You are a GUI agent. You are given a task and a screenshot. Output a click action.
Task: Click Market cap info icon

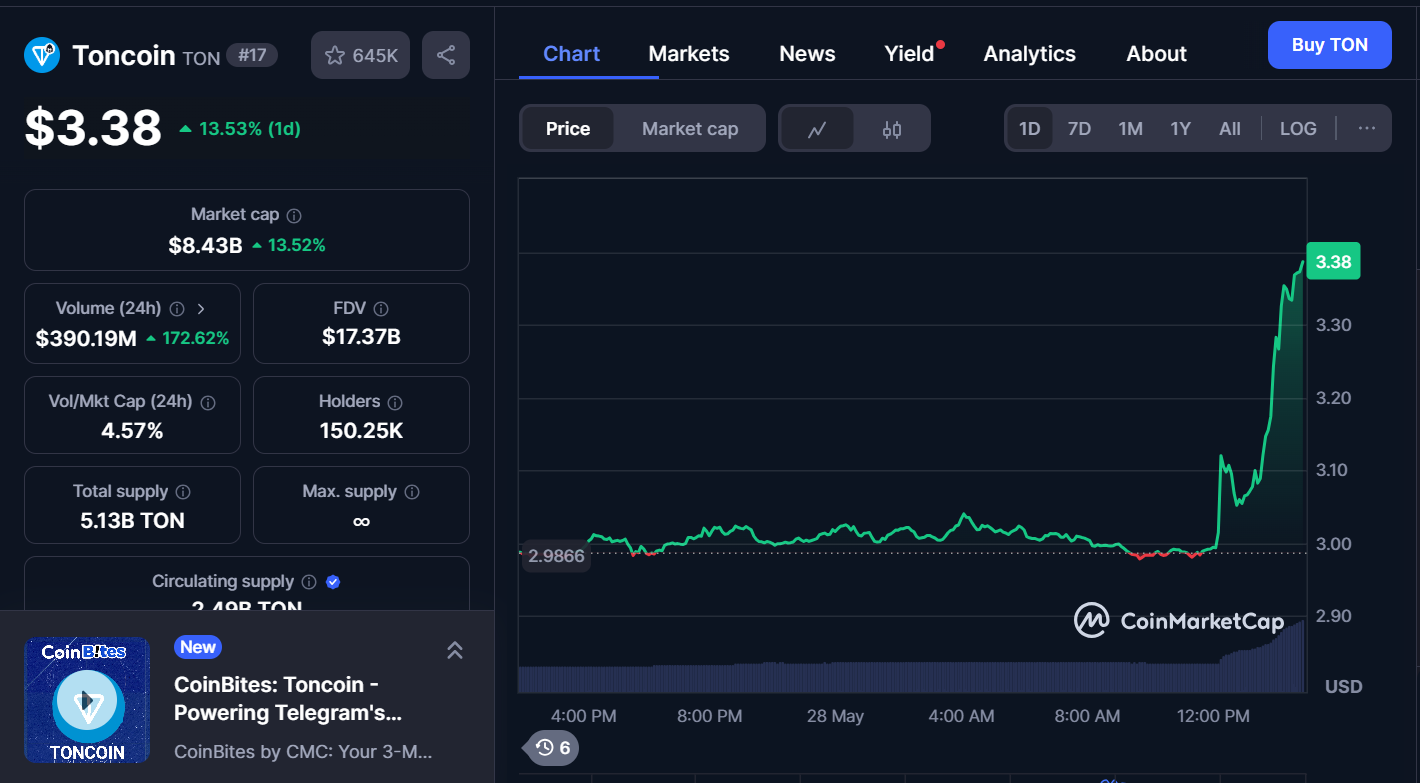(294, 215)
